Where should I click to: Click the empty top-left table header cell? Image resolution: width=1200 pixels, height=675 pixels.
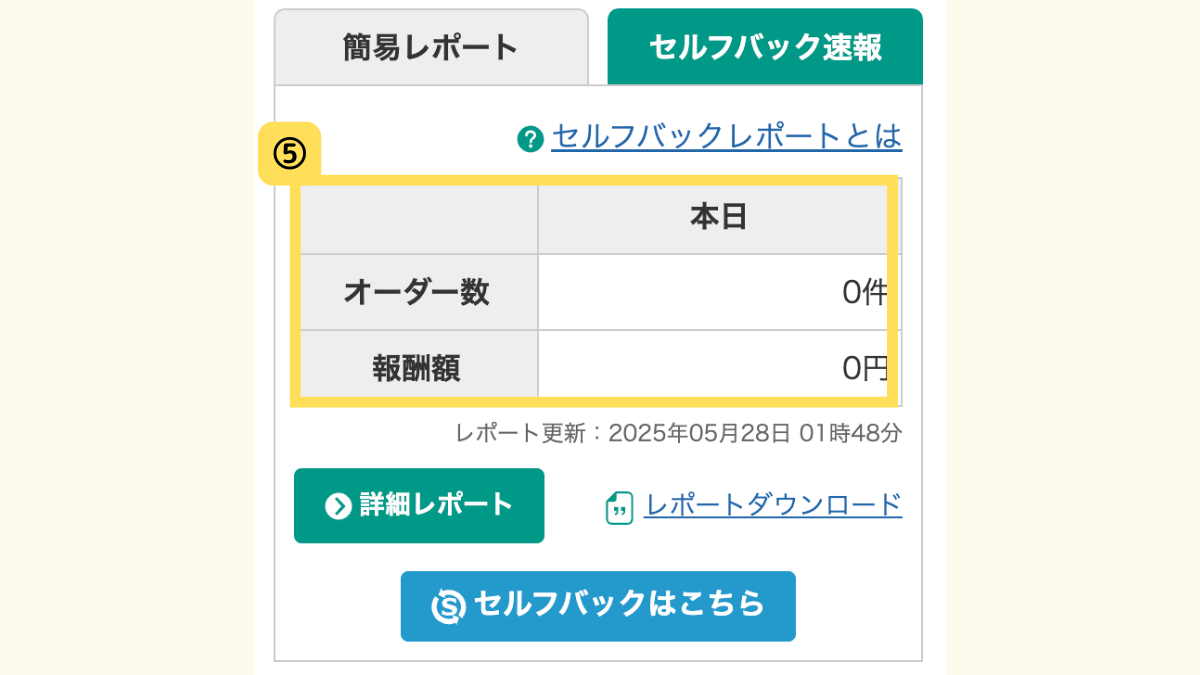[419, 218]
